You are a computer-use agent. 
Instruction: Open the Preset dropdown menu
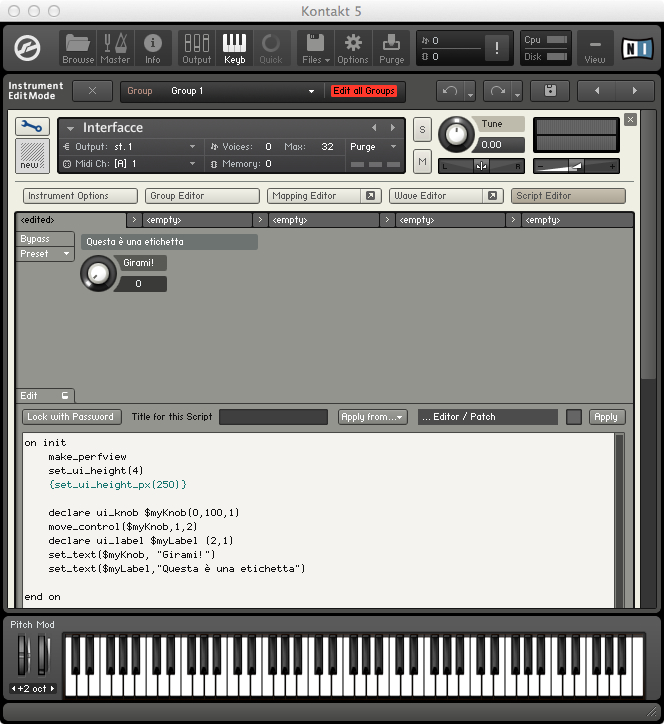coord(45,254)
